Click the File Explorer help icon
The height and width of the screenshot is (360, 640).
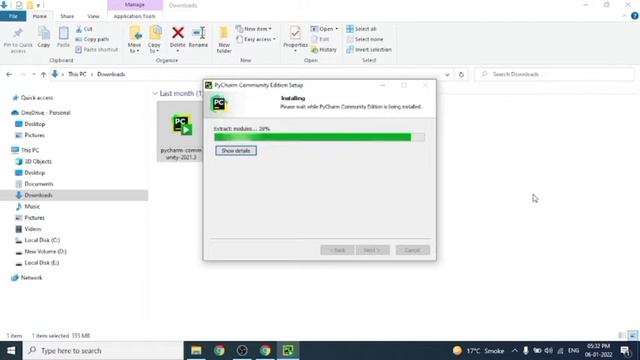click(x=634, y=16)
